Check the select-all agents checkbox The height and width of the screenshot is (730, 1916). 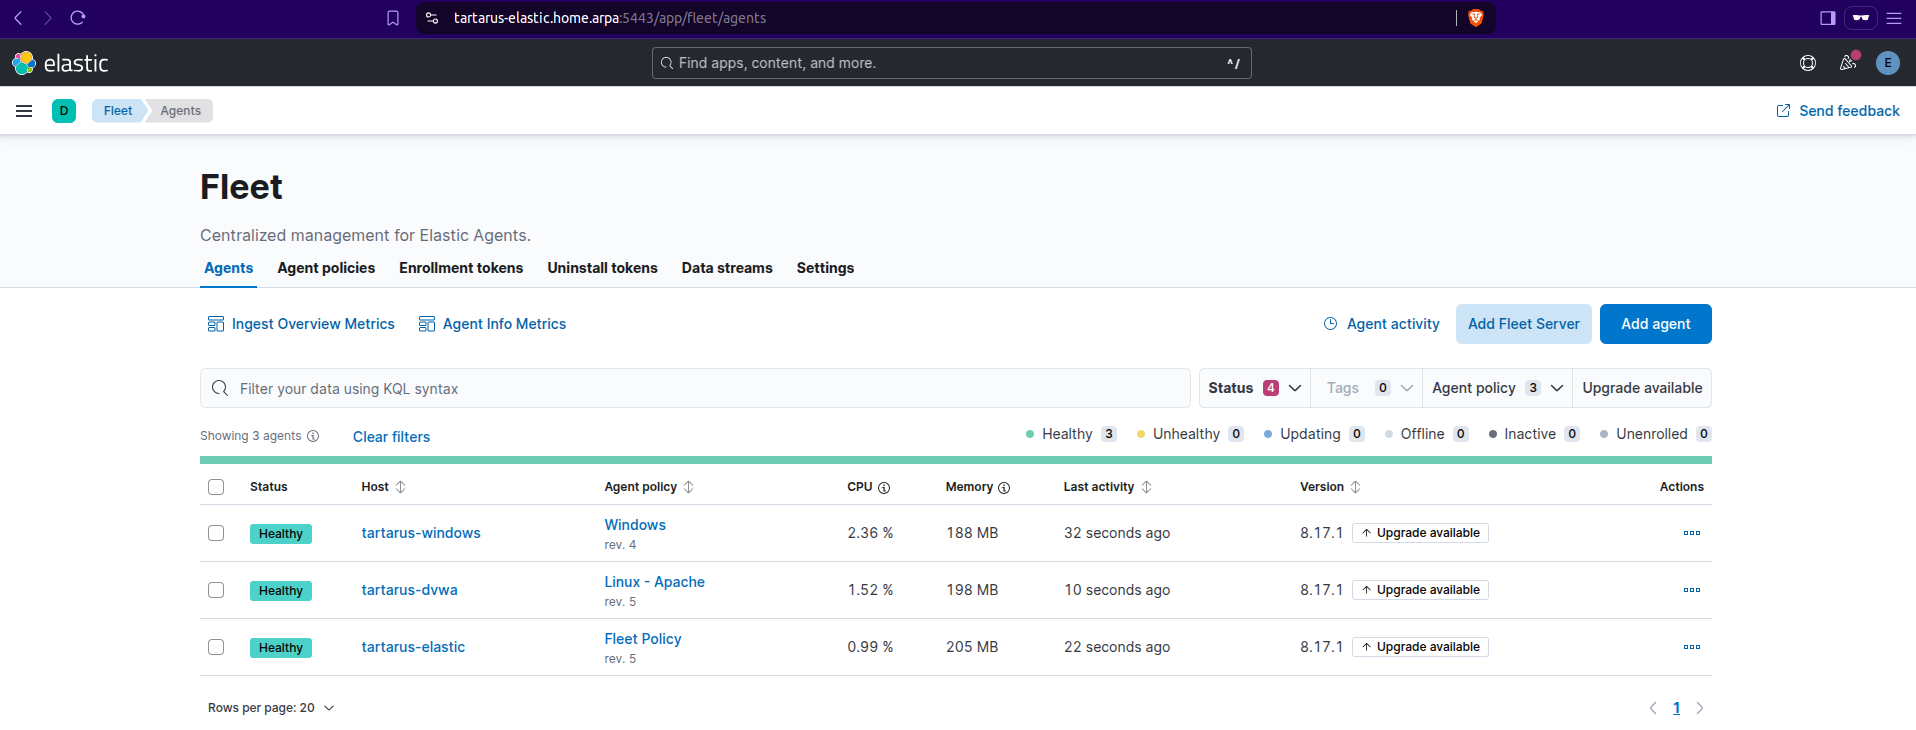(216, 487)
